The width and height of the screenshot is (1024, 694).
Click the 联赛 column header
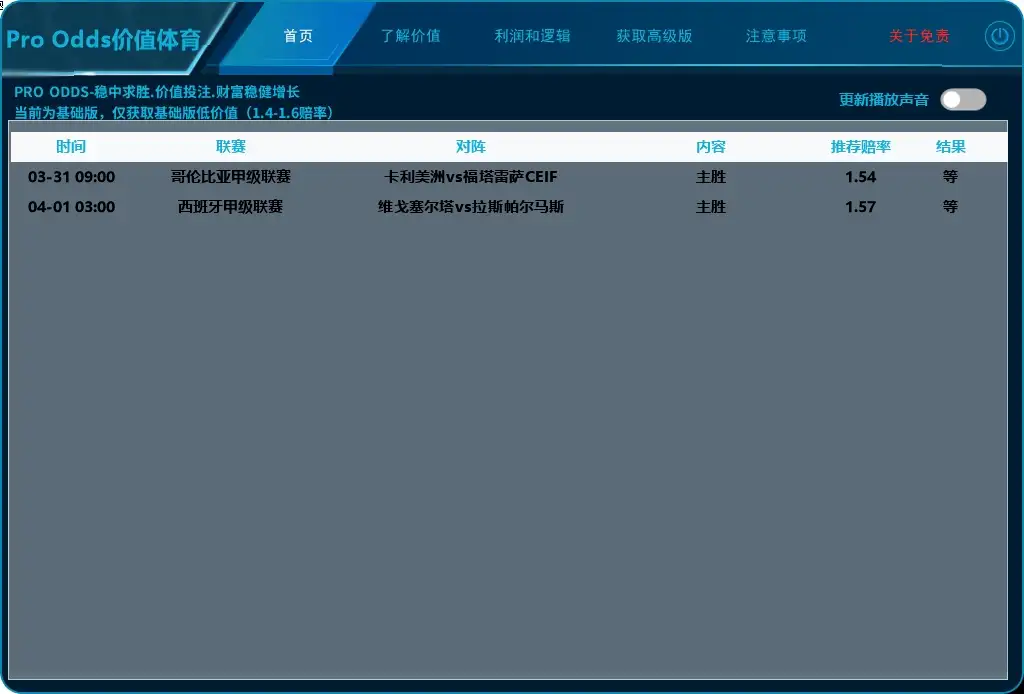click(231, 146)
